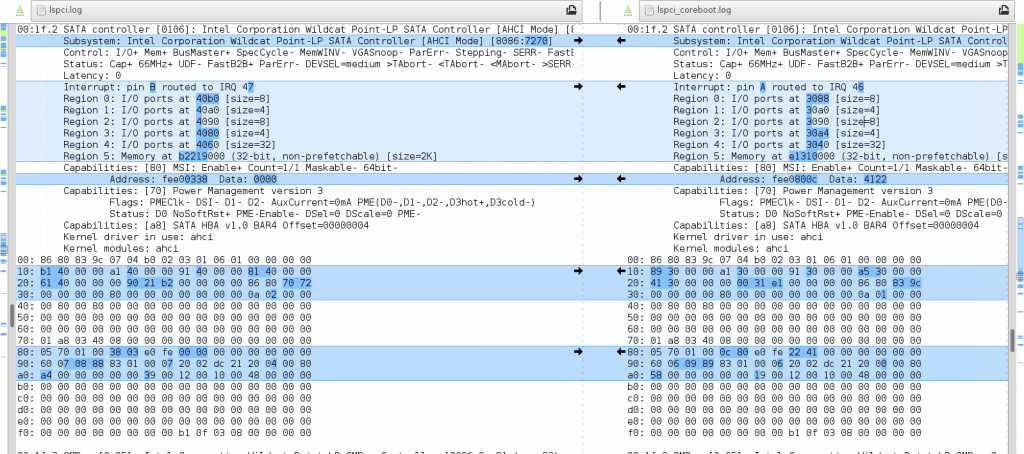Click 'Region 0: I/O ports at 3088' line
Image resolution: width=1024 pixels, height=454 pixels.
click(x=777, y=98)
